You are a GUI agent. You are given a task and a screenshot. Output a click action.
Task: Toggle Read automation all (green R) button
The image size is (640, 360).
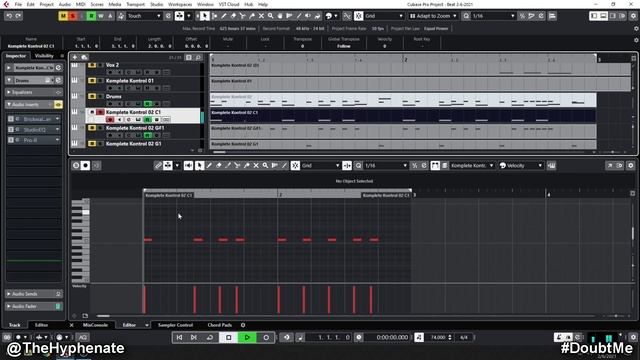91,16
